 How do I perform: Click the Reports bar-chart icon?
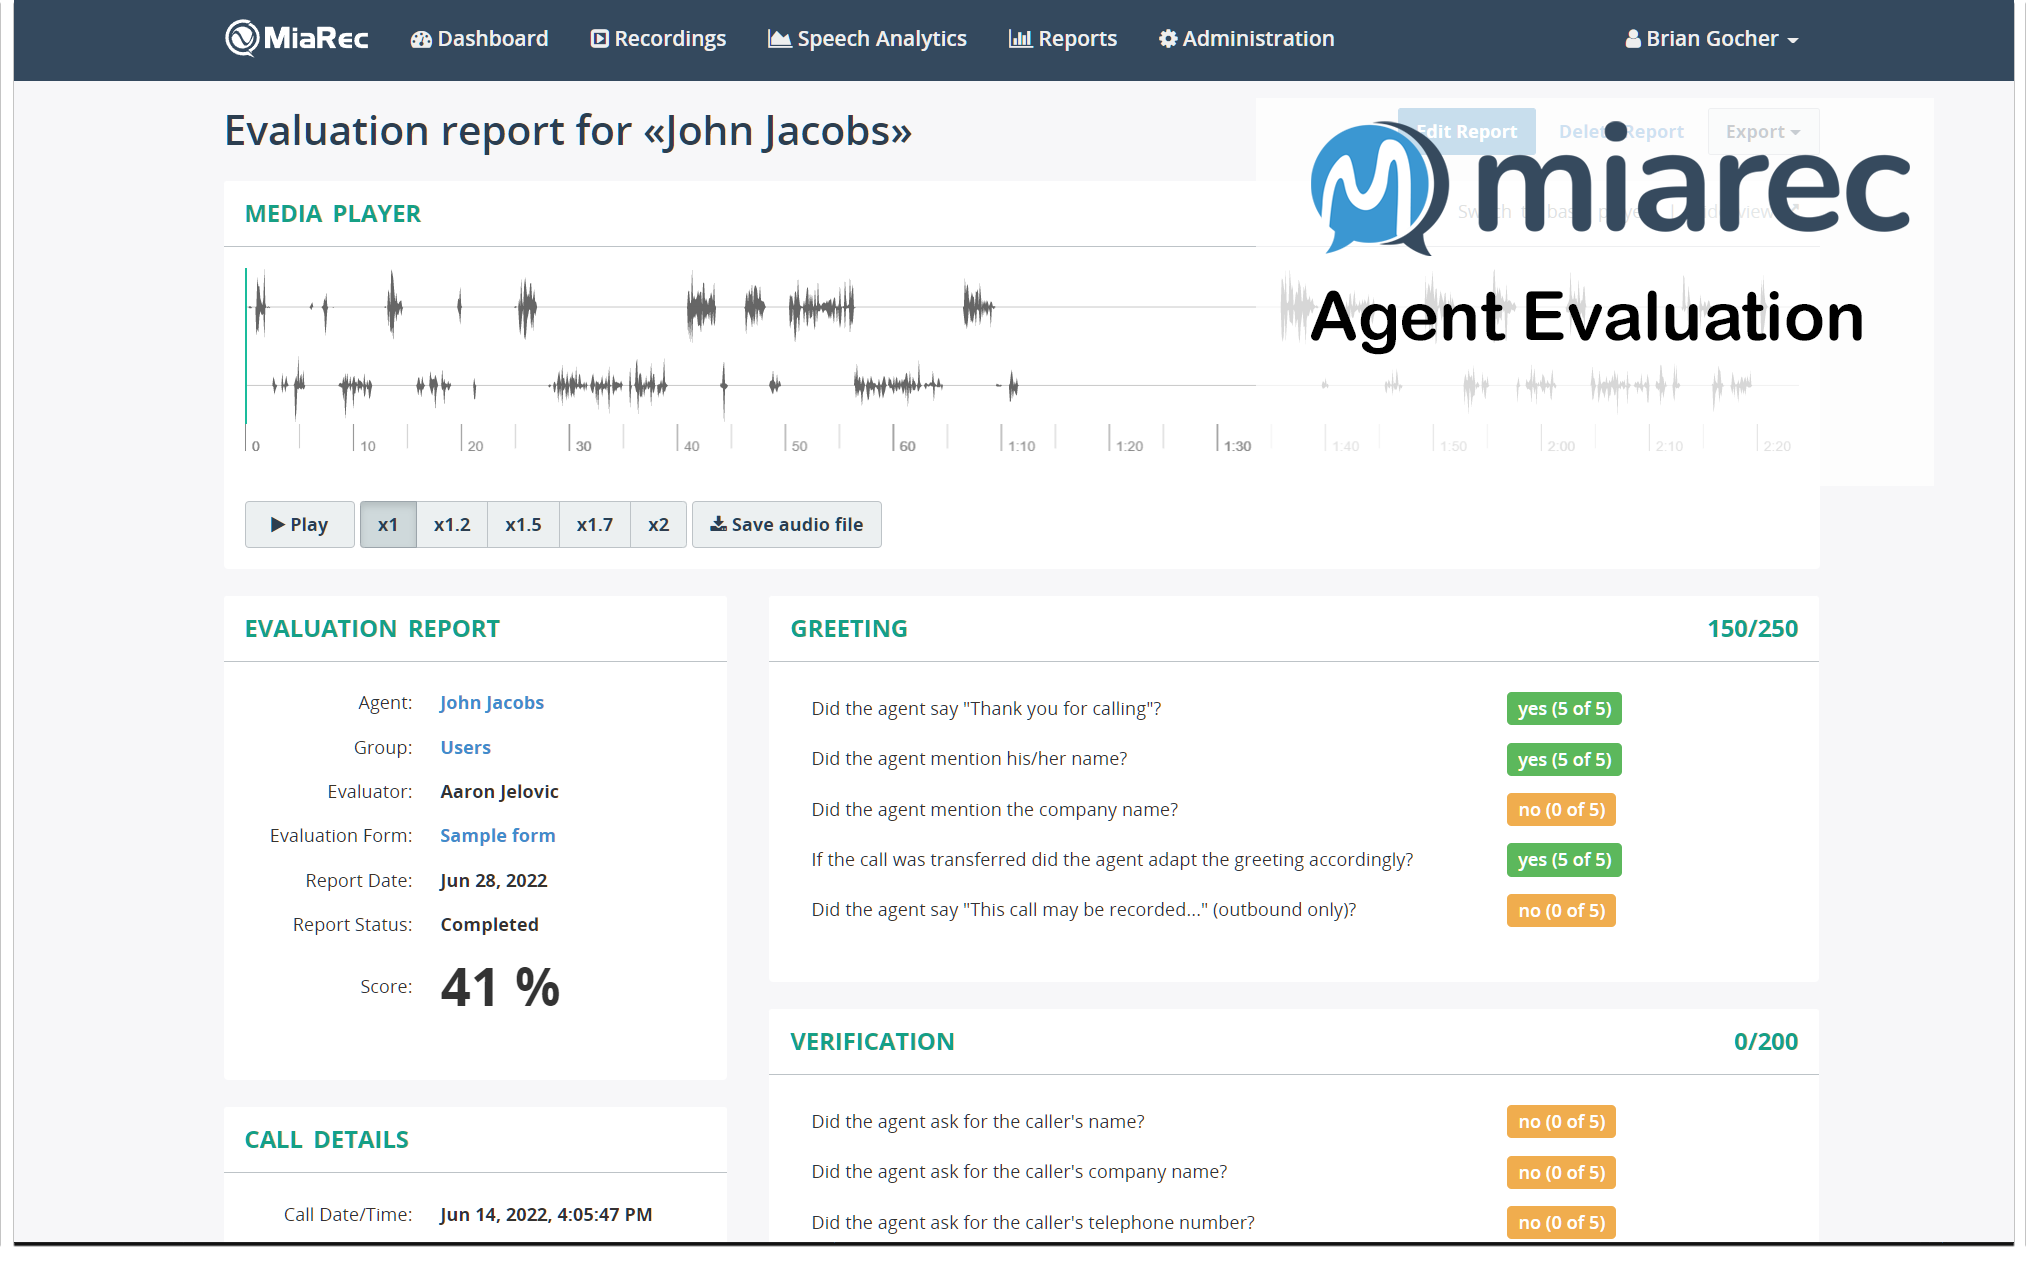[1020, 39]
